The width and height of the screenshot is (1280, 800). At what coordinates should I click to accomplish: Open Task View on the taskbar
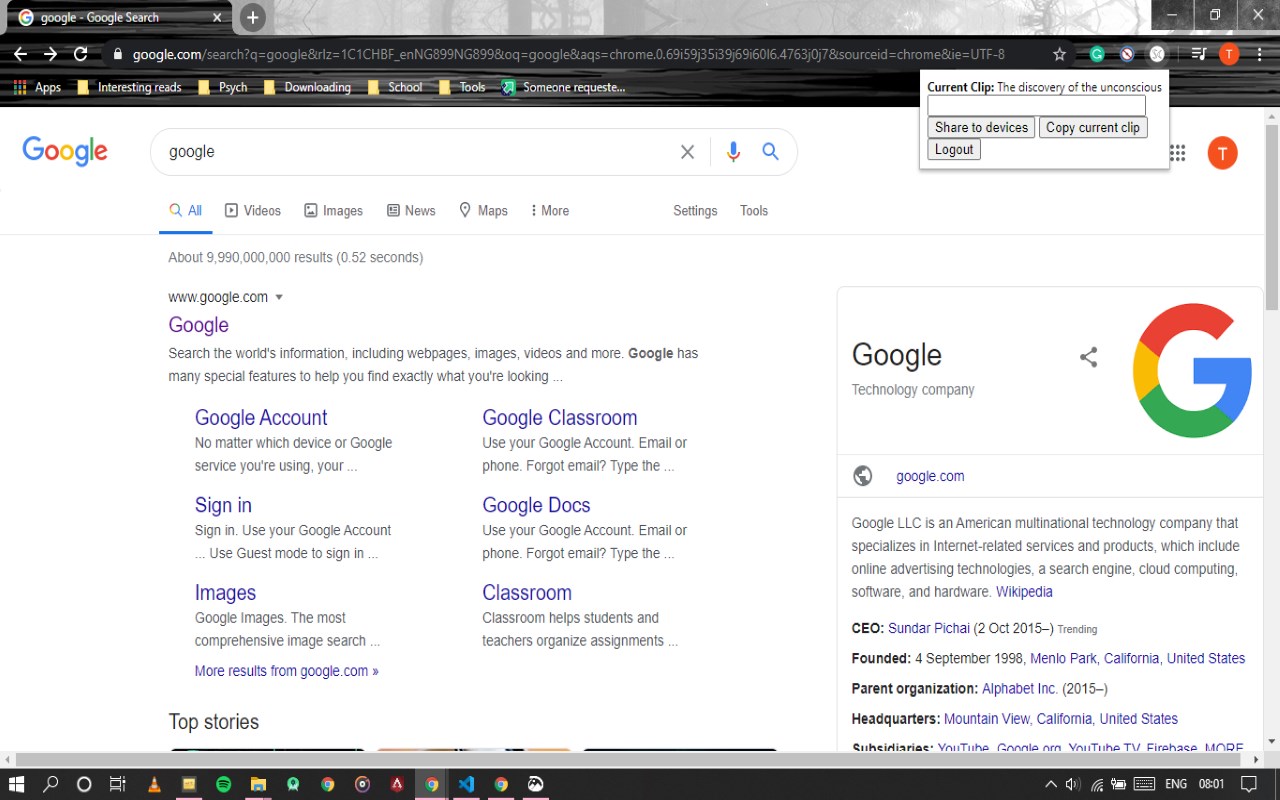(117, 784)
